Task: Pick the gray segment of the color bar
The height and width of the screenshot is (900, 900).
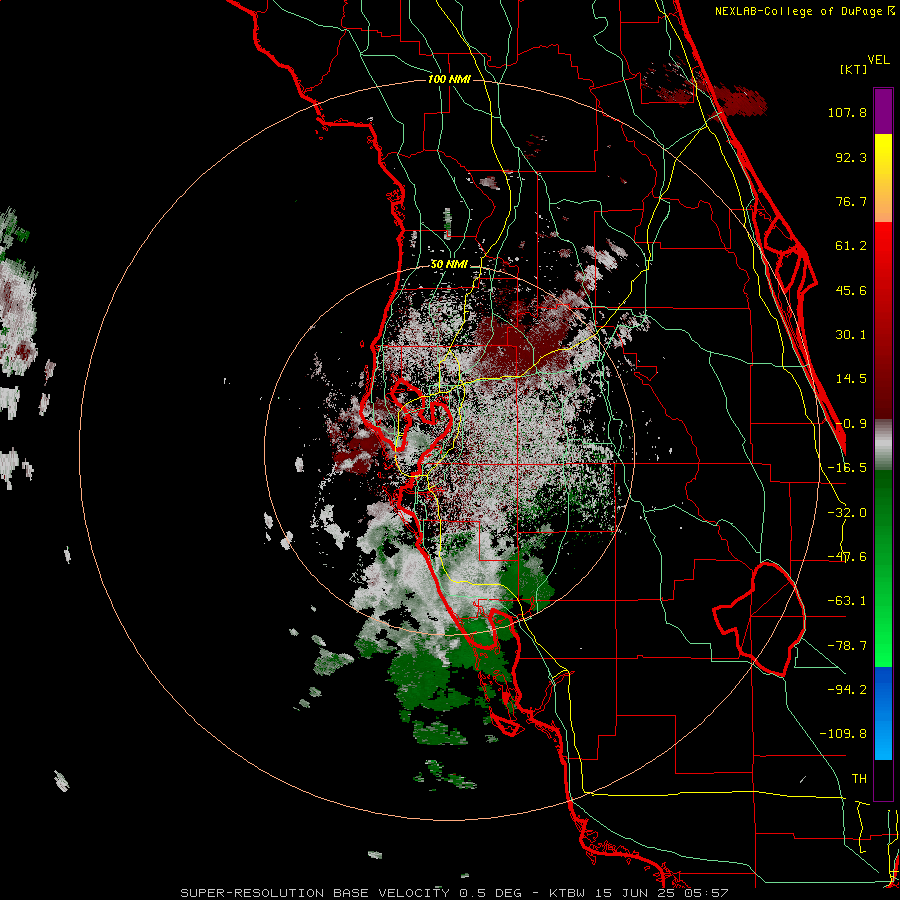Action: [x=883, y=445]
